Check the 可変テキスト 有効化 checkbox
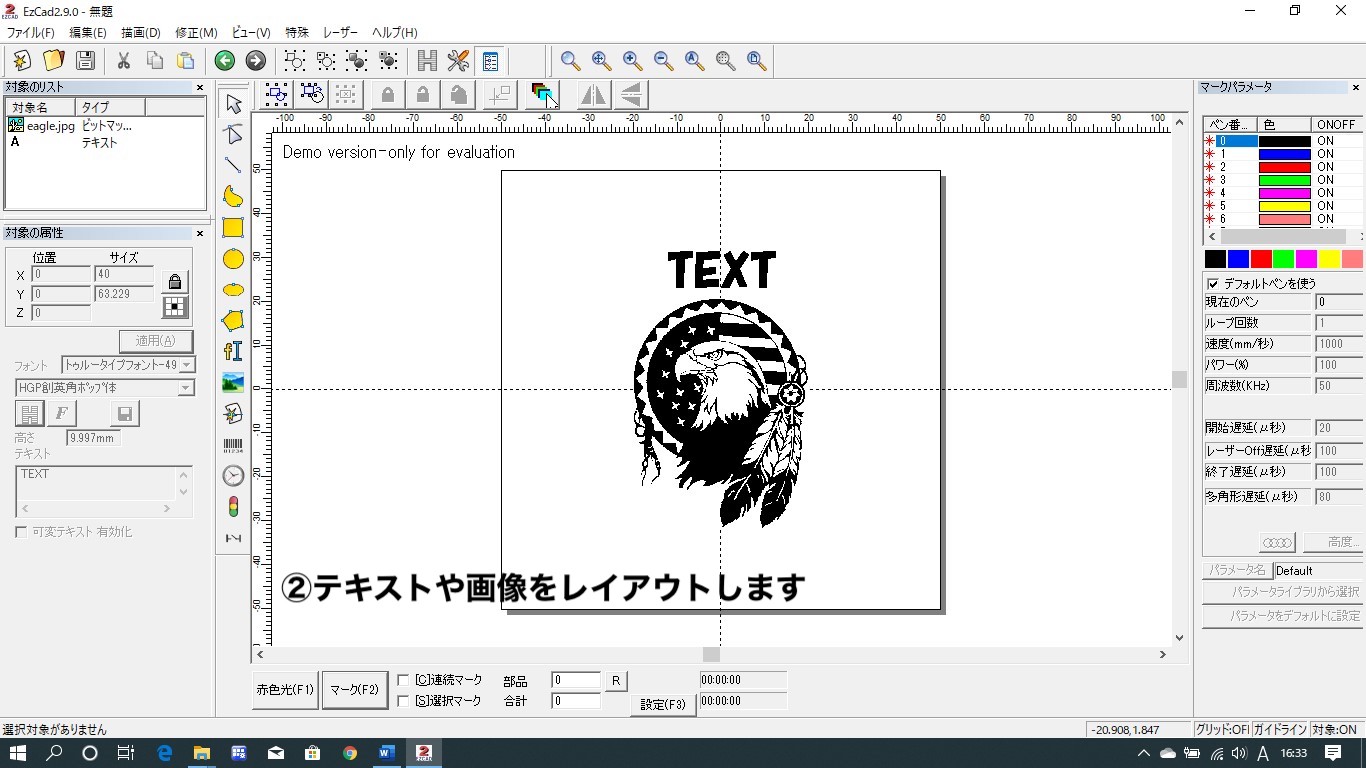The image size is (1366, 768). (21, 532)
